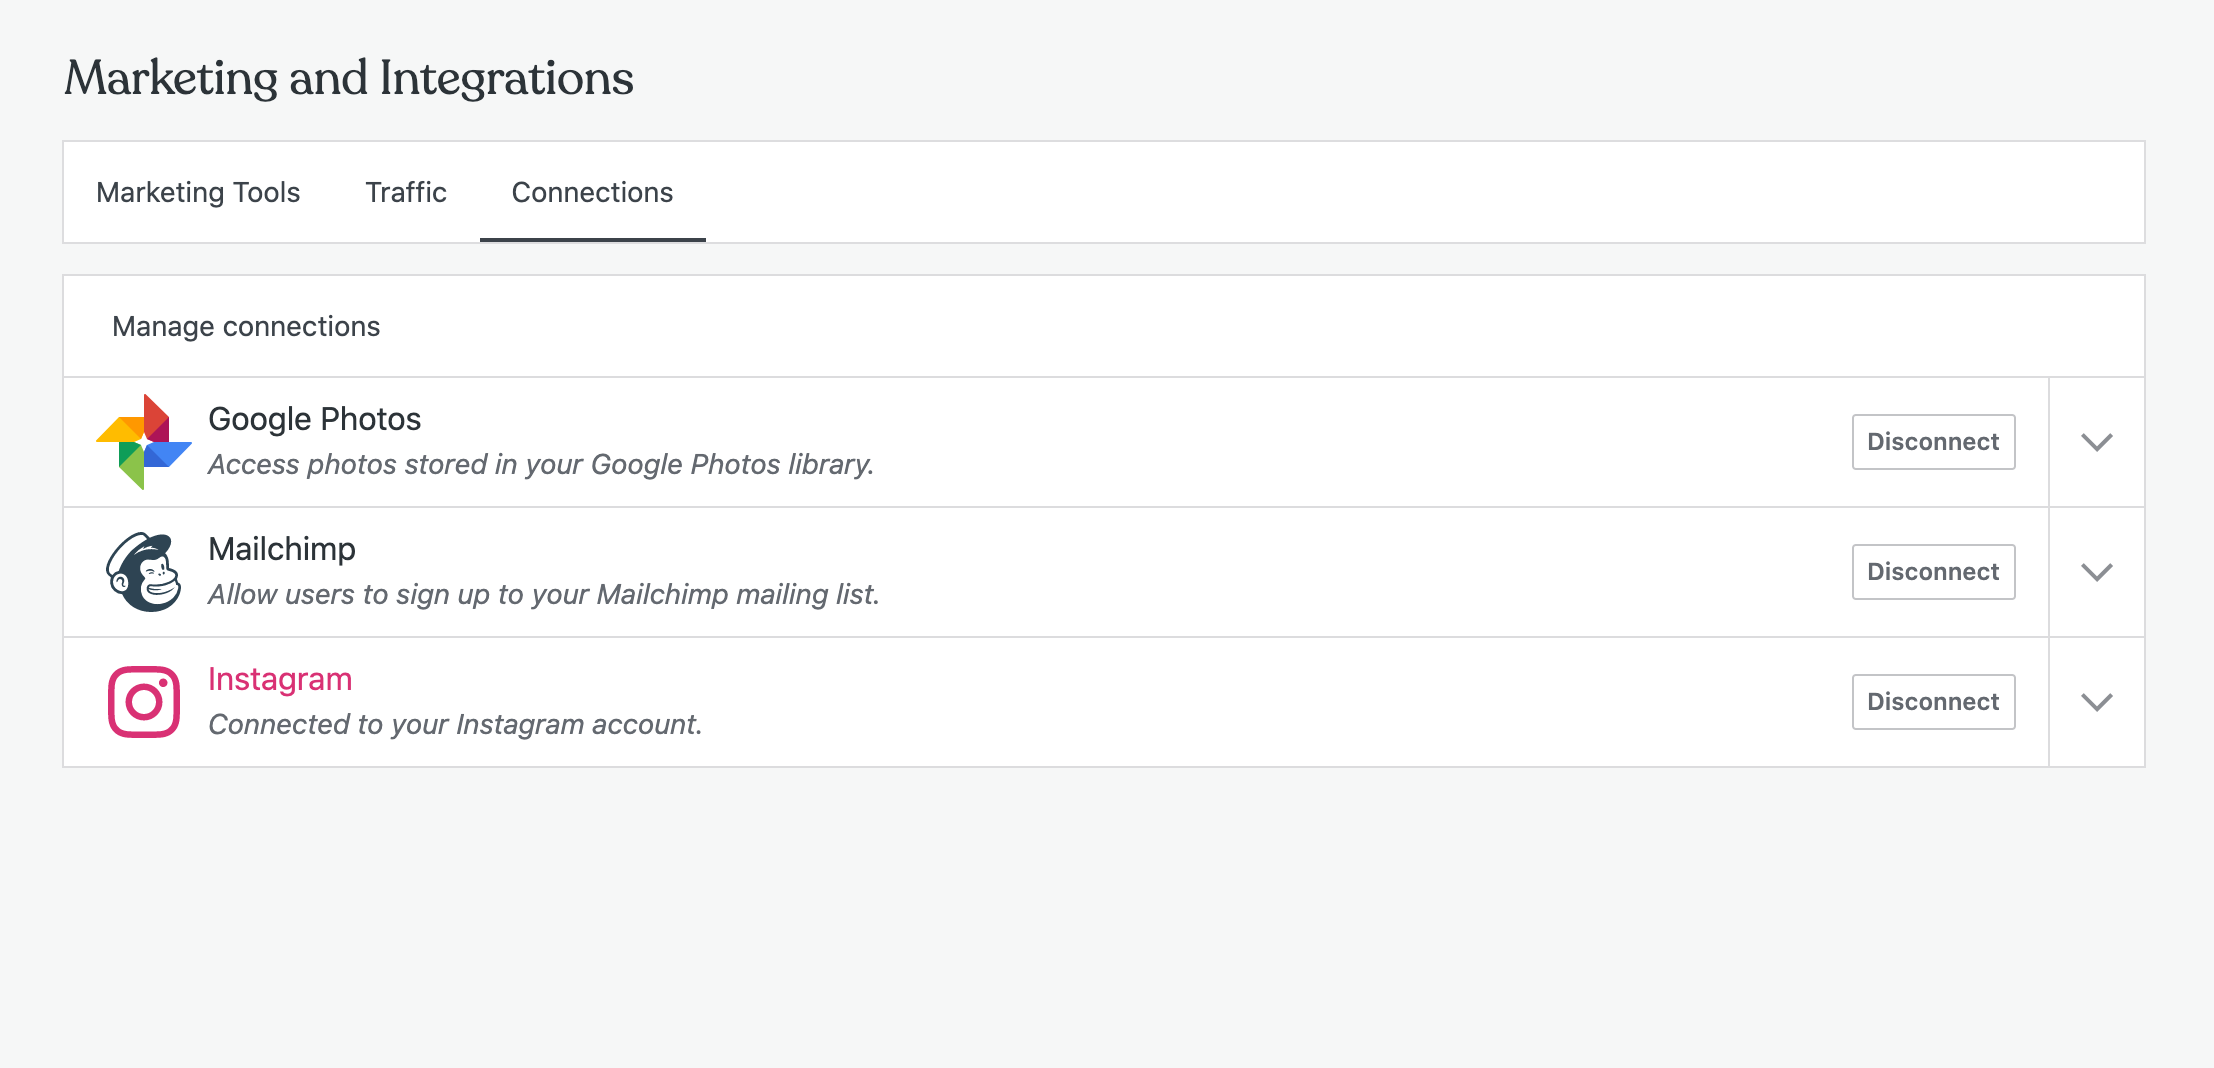
Task: Click the Instagram account connected description
Action: point(455,725)
